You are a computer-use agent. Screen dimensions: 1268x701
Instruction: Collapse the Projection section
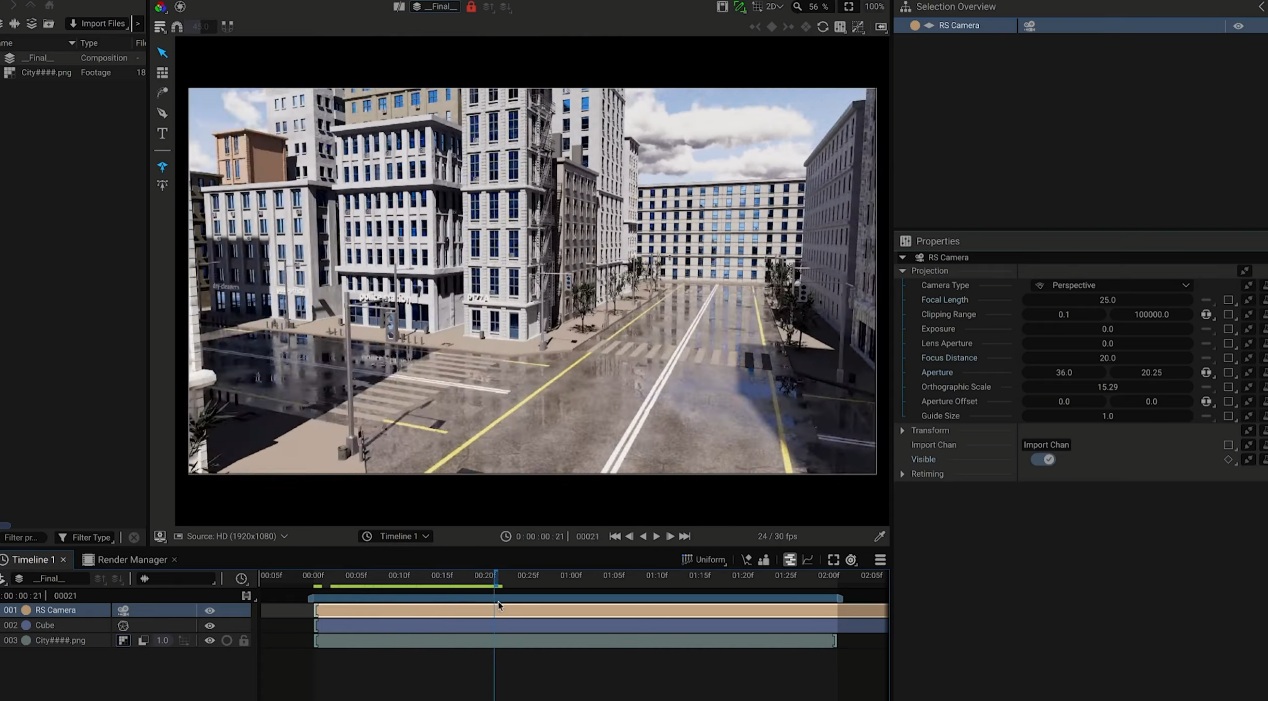[903, 271]
